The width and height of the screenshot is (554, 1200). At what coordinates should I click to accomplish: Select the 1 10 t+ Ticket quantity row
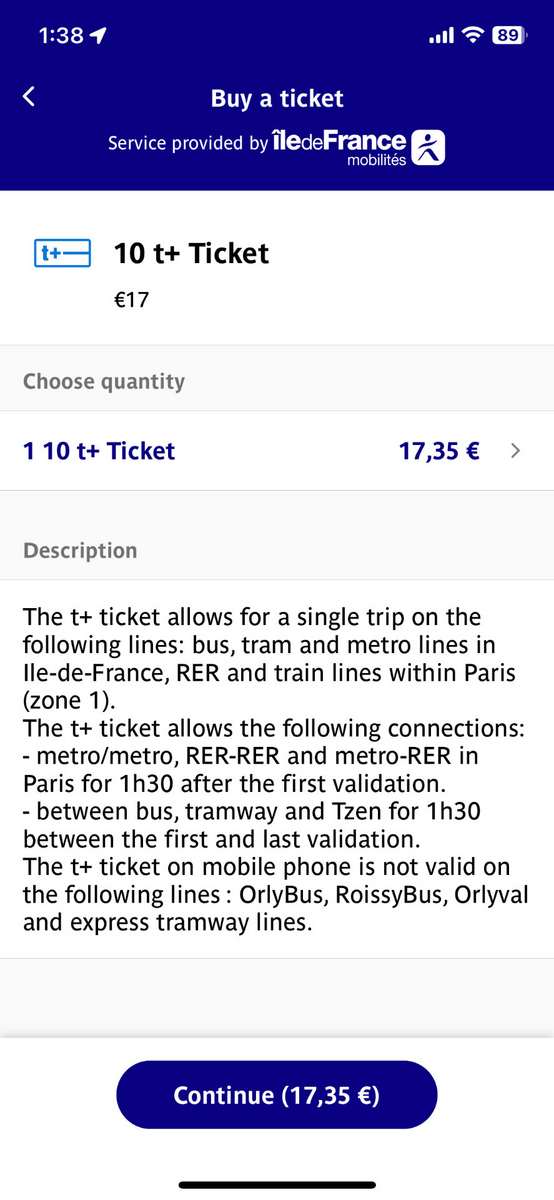[x=277, y=451]
